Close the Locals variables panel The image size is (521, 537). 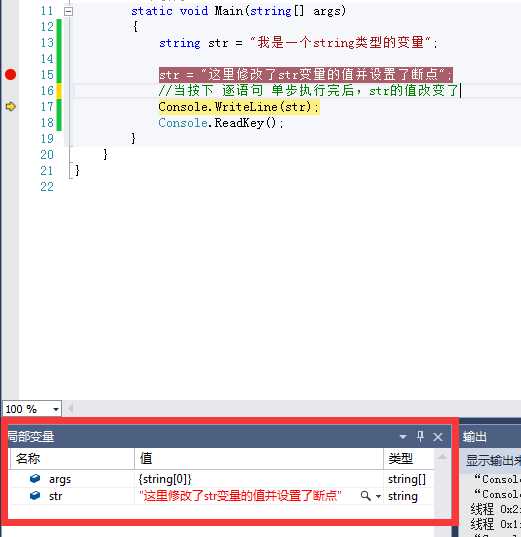(438, 437)
